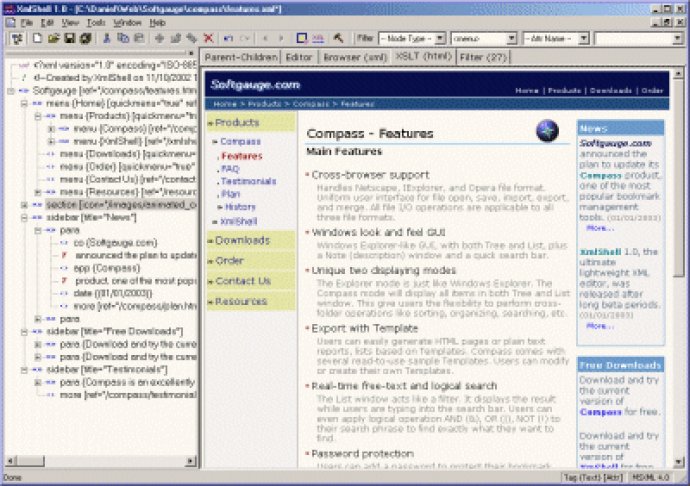Switch to the Editor tab
The width and height of the screenshot is (690, 486).
pyautogui.click(x=299, y=57)
